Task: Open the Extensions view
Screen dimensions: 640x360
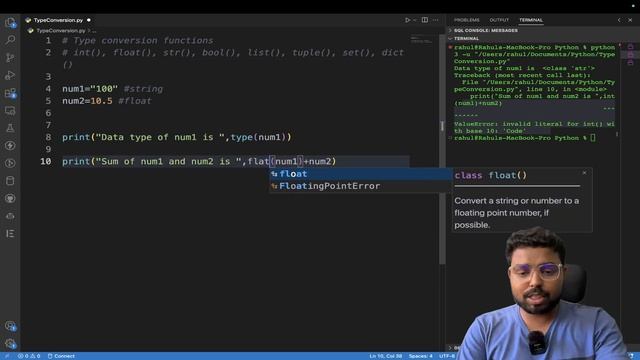Action: click(10, 93)
